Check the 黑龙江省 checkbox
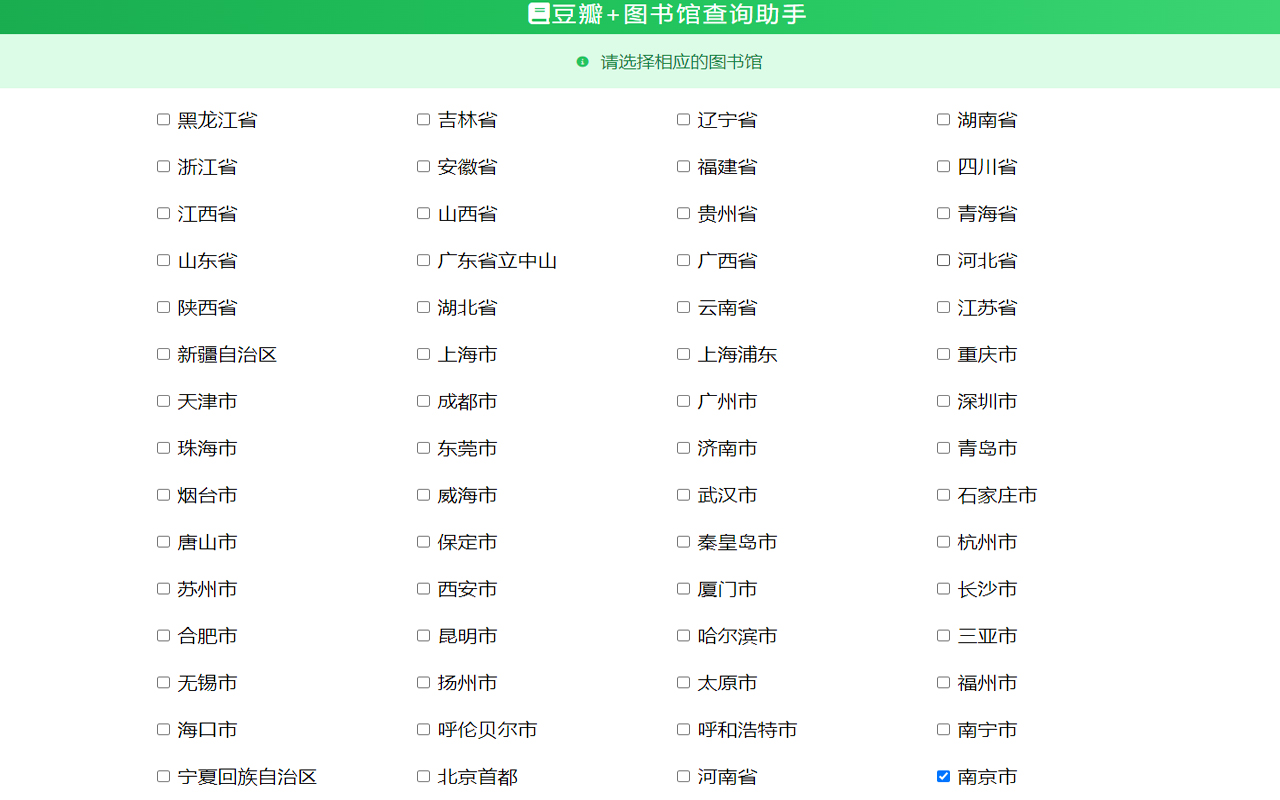 (162, 118)
